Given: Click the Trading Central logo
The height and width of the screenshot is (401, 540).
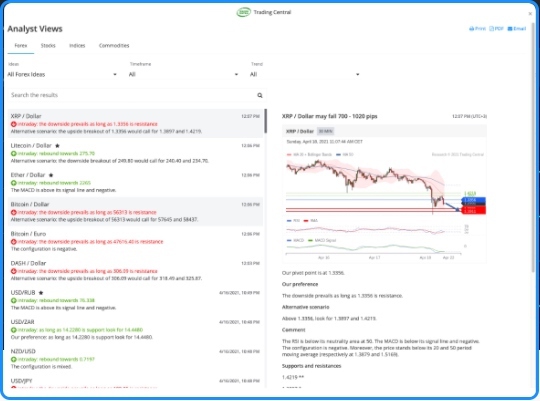Looking at the screenshot, I should (x=243, y=12).
